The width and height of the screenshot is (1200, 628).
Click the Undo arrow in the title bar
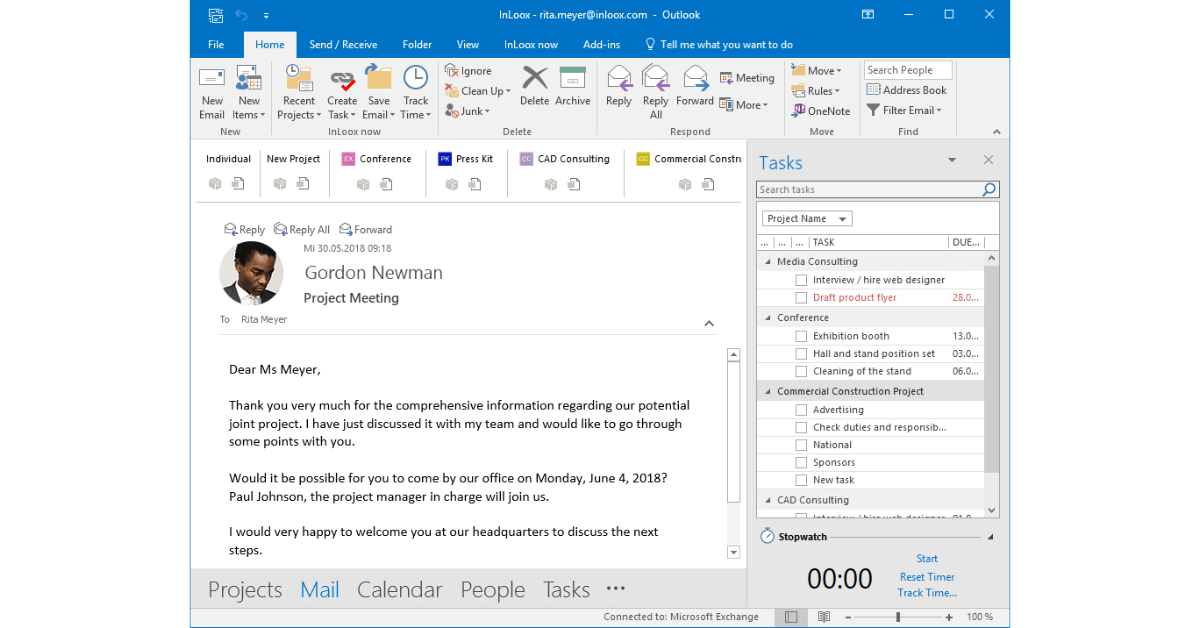pos(241,15)
